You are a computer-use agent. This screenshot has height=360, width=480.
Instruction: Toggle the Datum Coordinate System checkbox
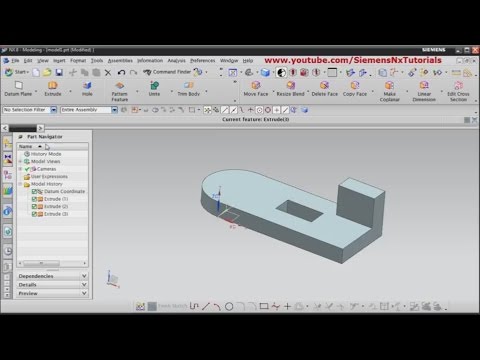coord(34,191)
